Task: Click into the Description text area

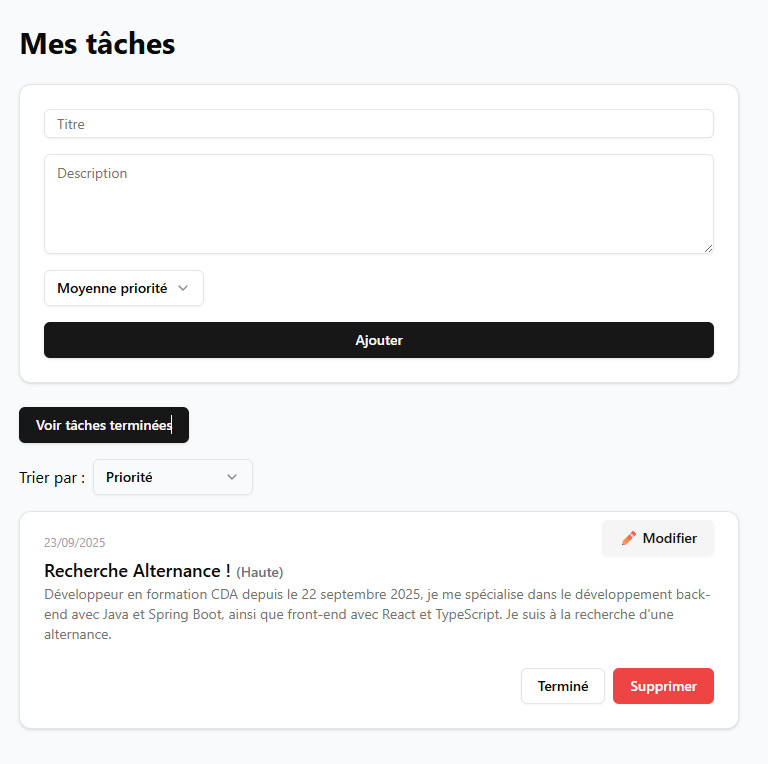Action: pyautogui.click(x=378, y=203)
